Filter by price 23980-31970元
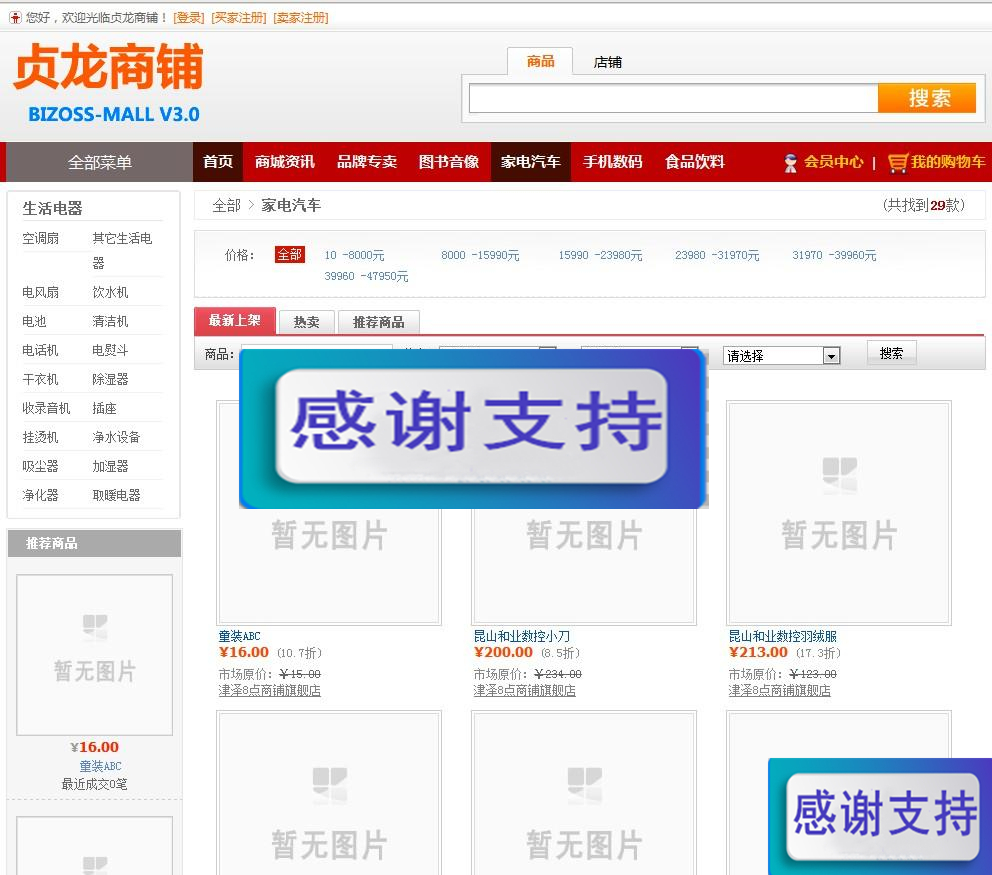 click(x=717, y=255)
